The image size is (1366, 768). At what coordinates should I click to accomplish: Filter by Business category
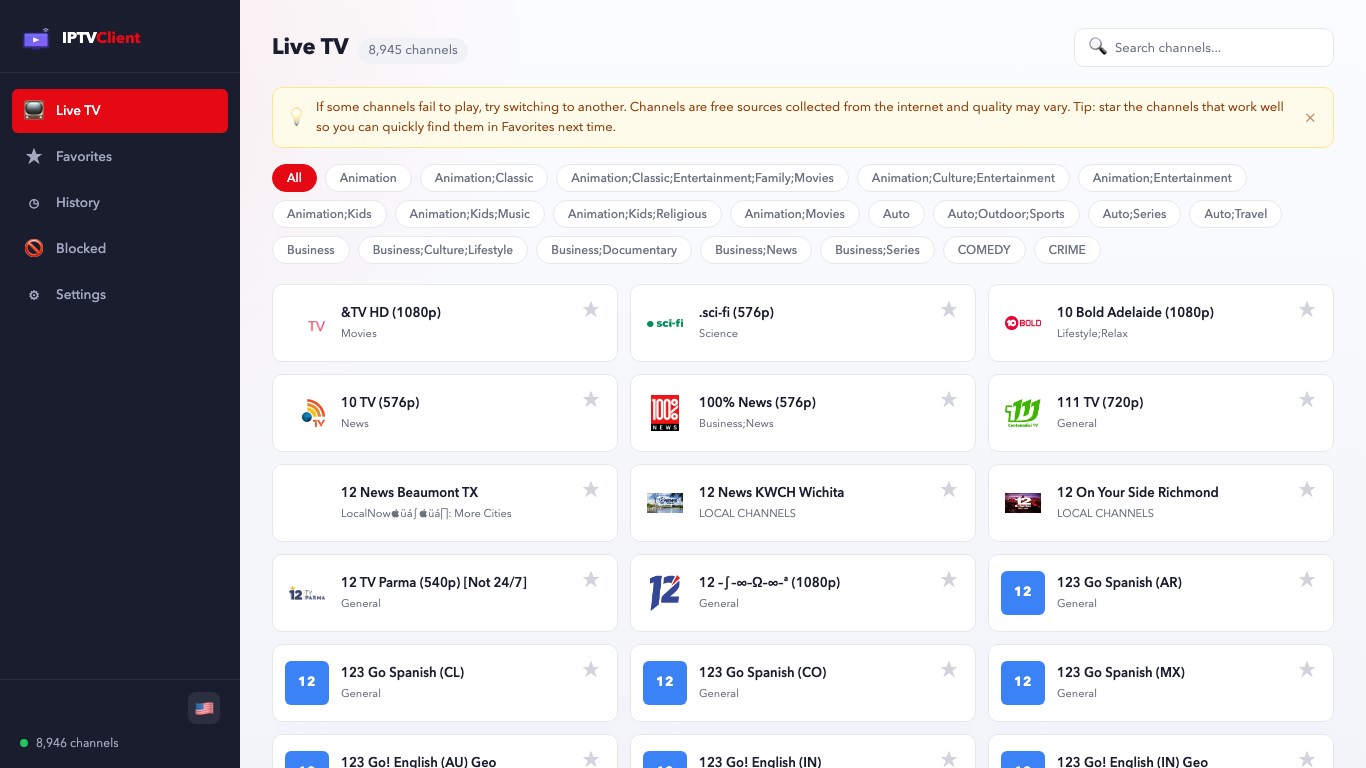coord(311,250)
